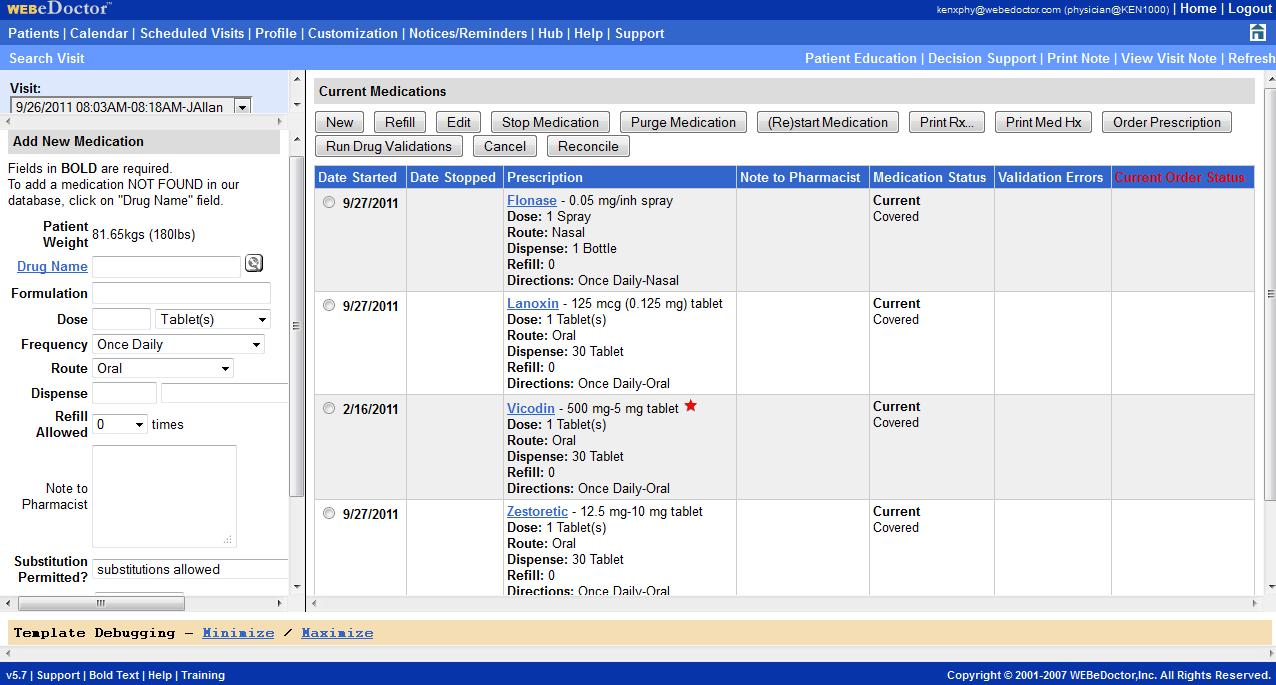Click the Run Drug Validations button

point(388,145)
